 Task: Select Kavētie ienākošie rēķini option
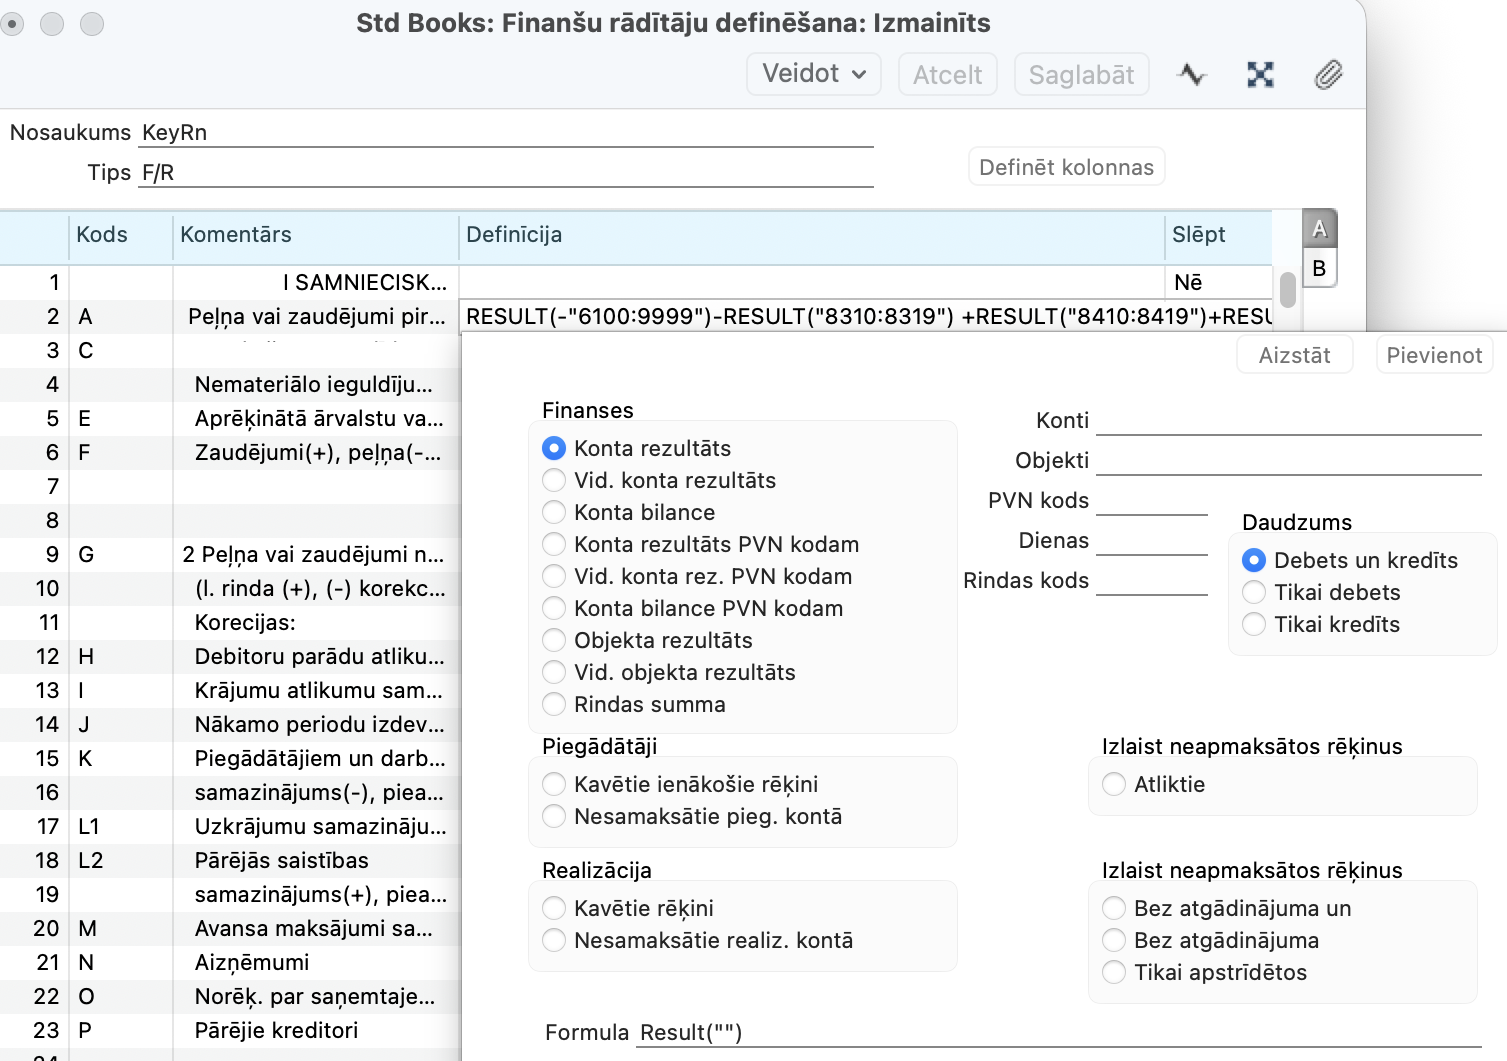pos(554,785)
